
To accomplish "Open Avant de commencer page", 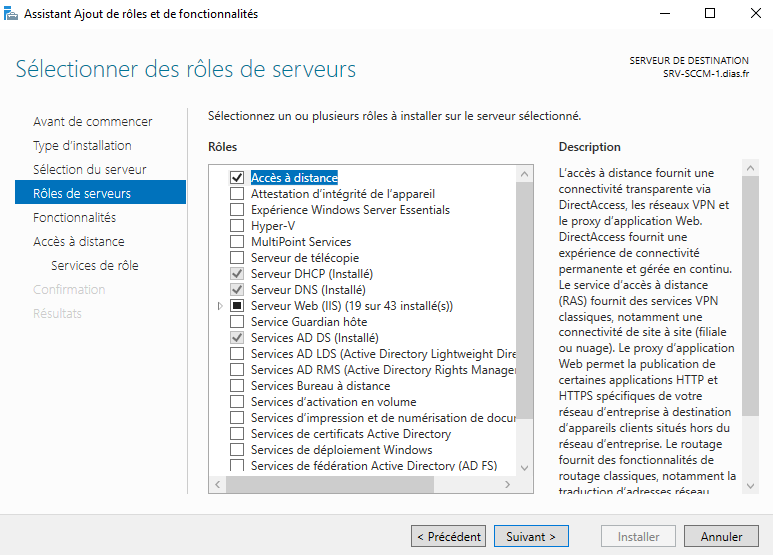I will (x=92, y=121).
